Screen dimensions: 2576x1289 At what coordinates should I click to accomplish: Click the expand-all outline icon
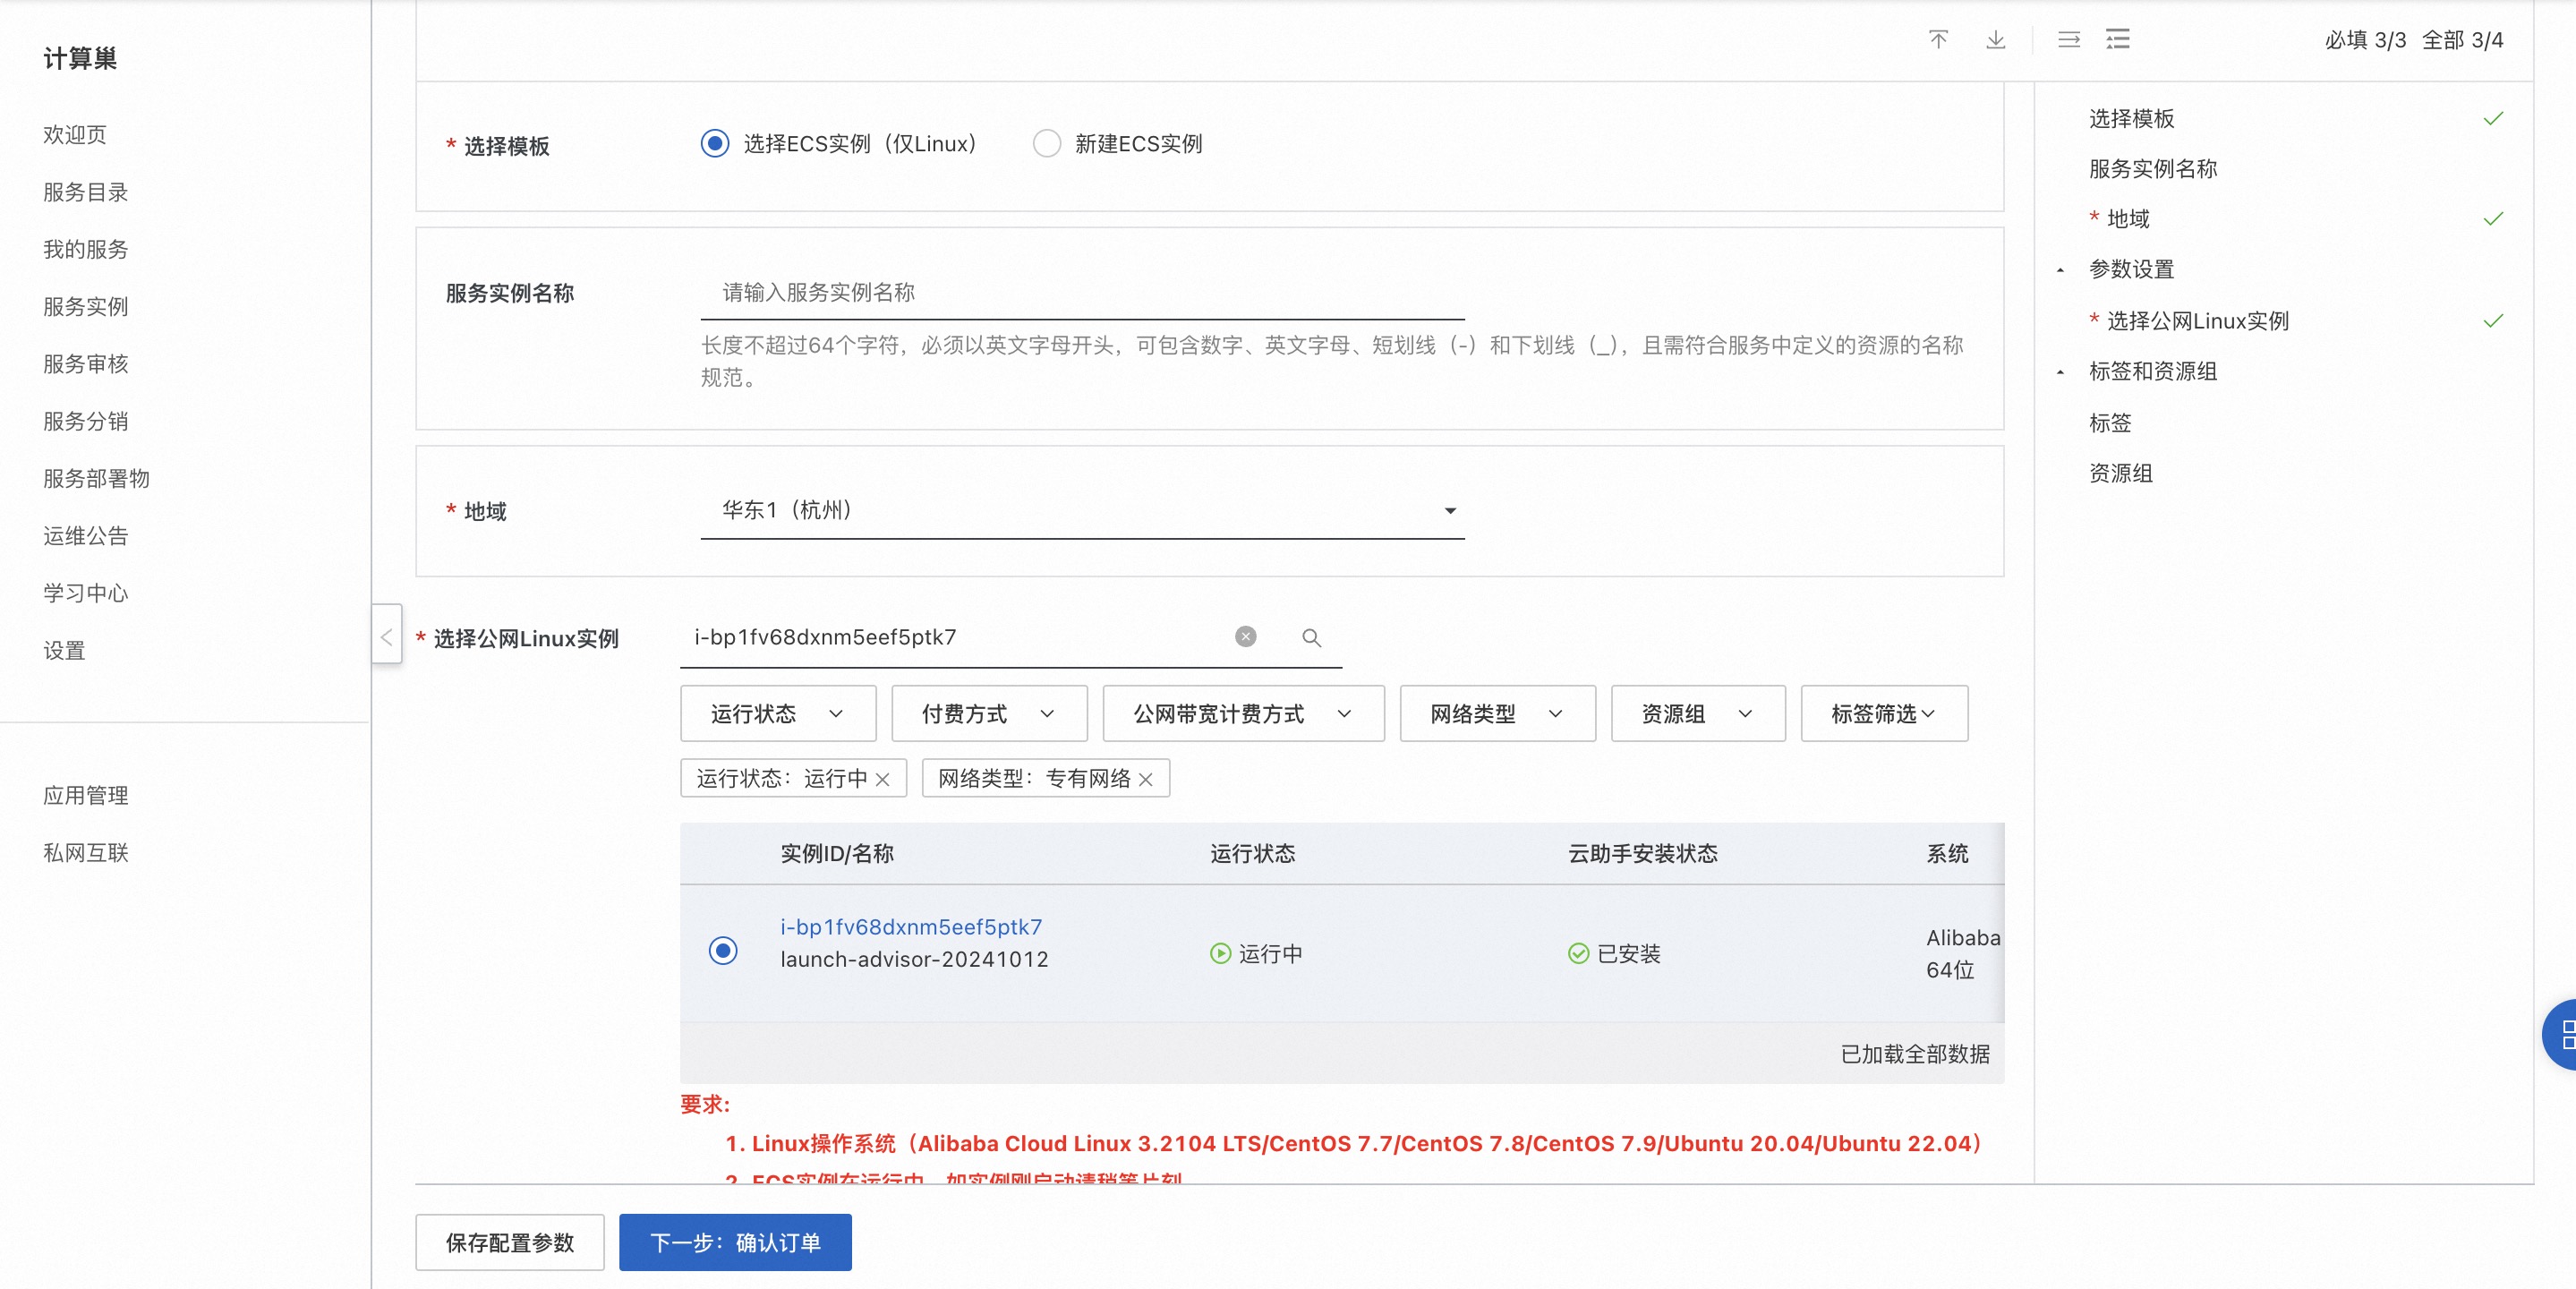[x=2117, y=40]
